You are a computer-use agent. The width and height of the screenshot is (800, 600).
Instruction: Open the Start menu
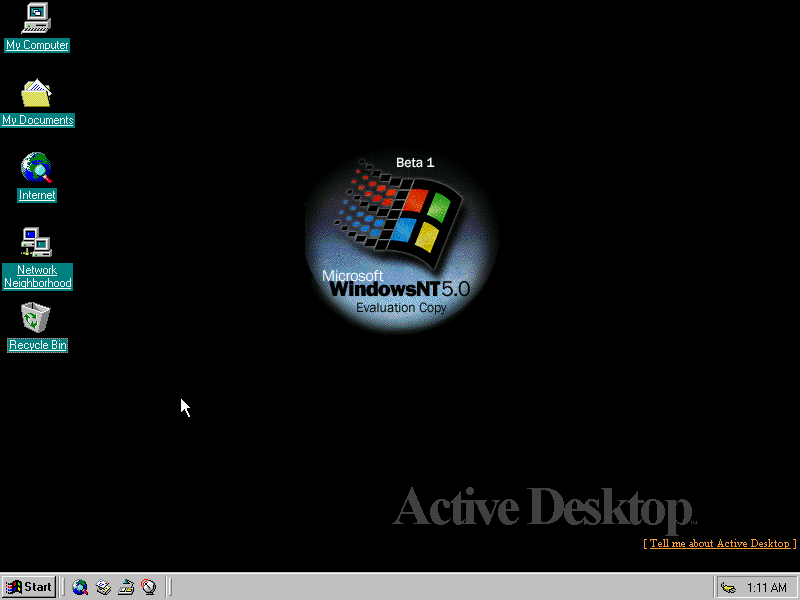[27, 587]
